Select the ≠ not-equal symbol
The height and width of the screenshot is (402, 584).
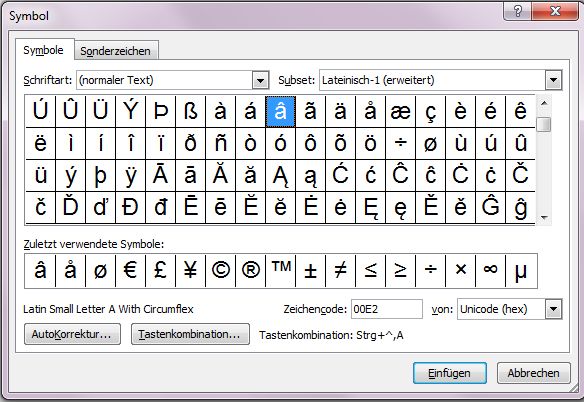(340, 270)
